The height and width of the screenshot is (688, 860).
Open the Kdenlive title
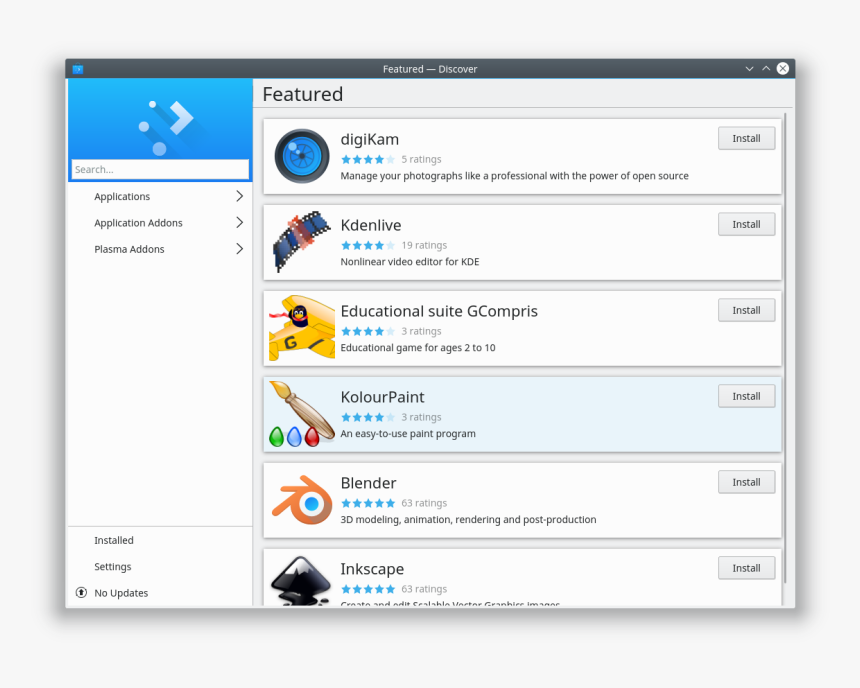(x=371, y=225)
